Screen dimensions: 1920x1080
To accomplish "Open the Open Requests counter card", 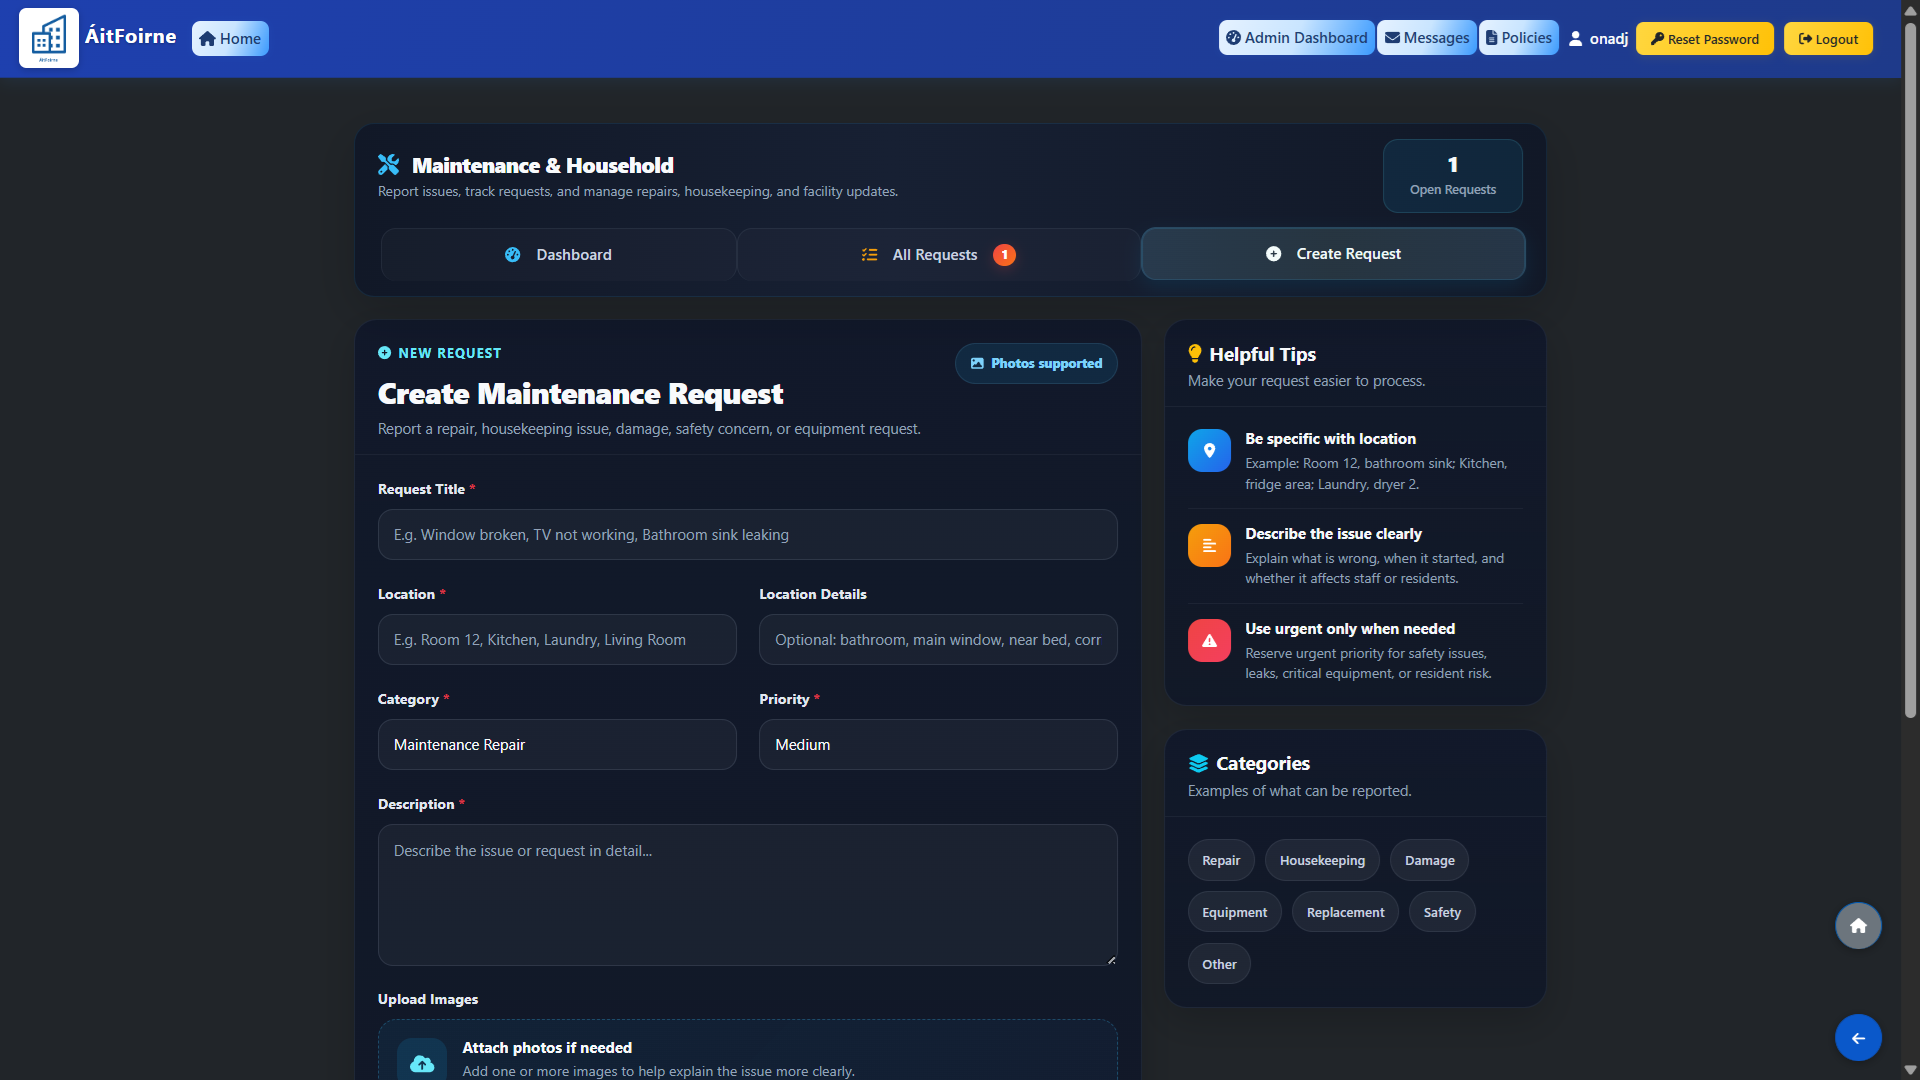I will coord(1452,175).
